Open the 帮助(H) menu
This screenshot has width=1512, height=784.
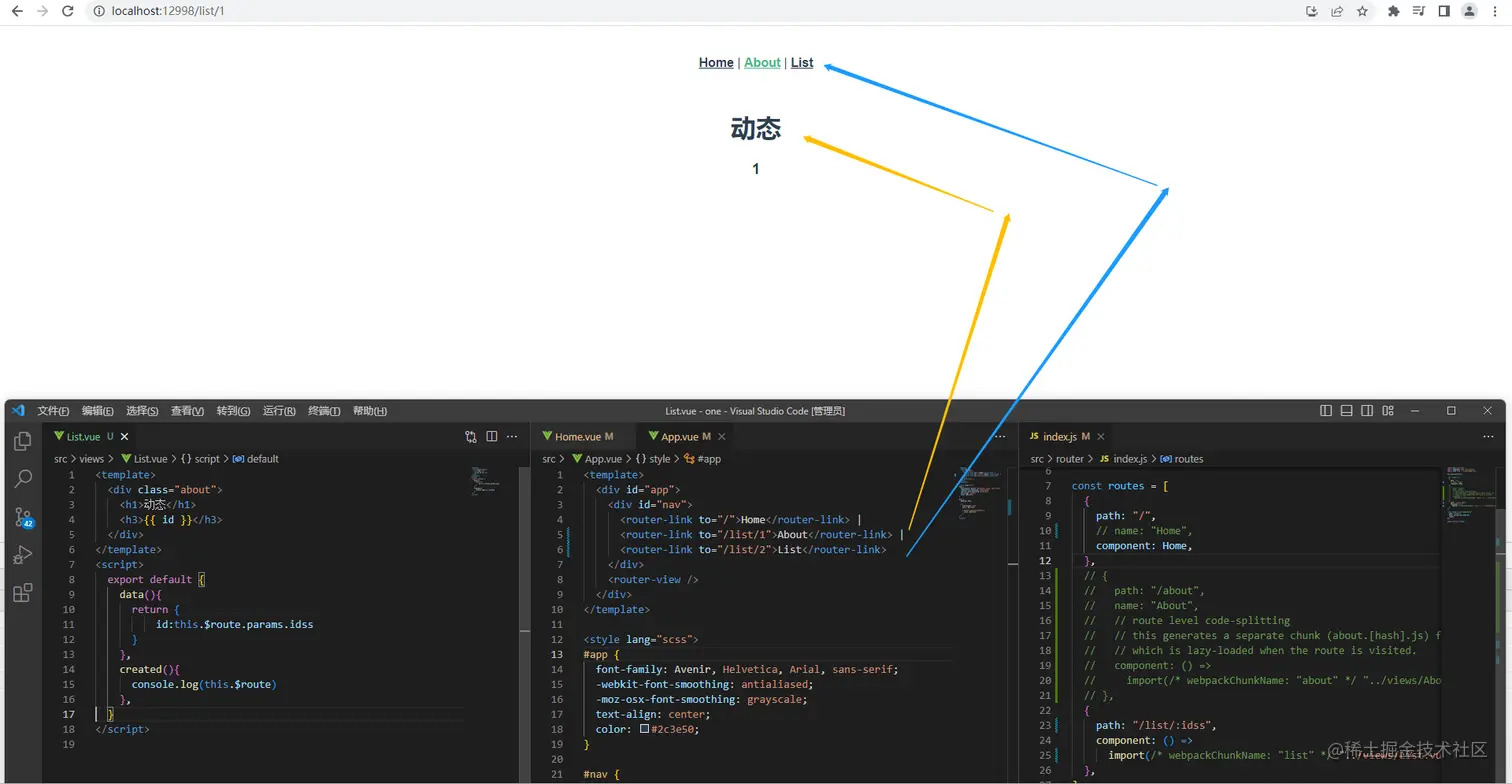(x=370, y=411)
